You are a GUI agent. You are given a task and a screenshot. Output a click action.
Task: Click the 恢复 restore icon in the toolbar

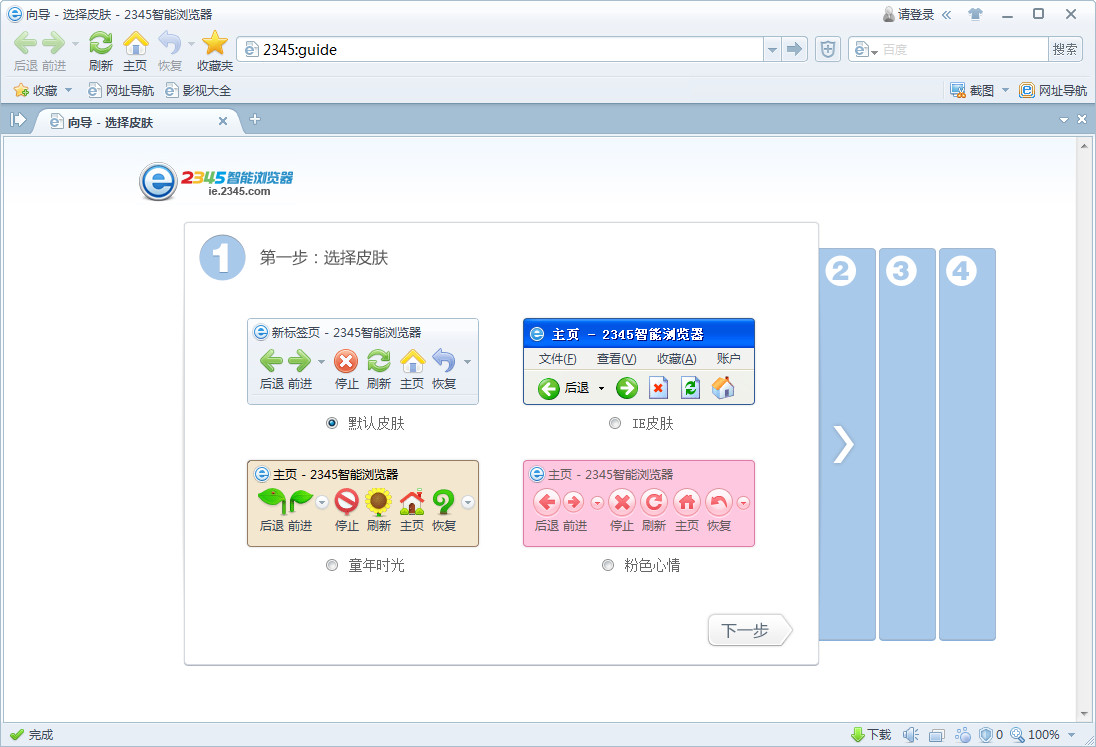[x=170, y=43]
